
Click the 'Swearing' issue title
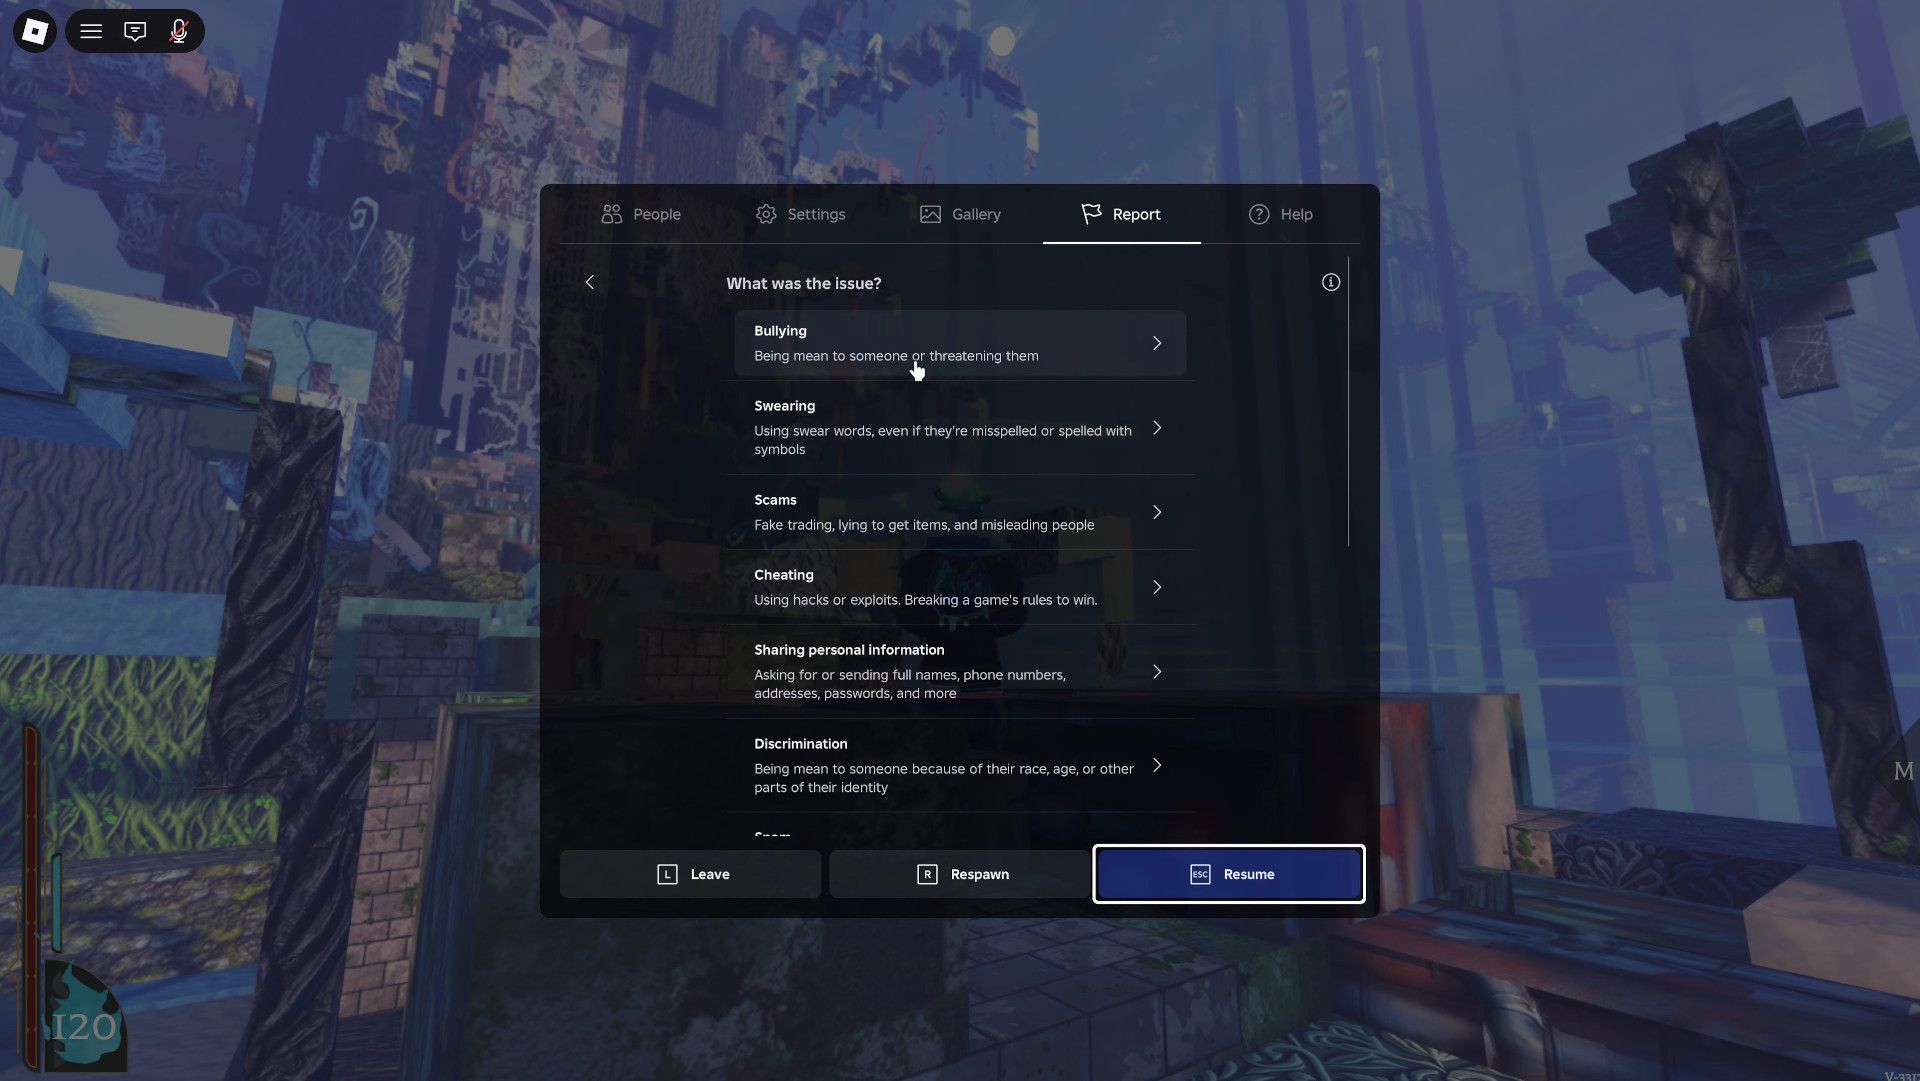click(x=784, y=406)
